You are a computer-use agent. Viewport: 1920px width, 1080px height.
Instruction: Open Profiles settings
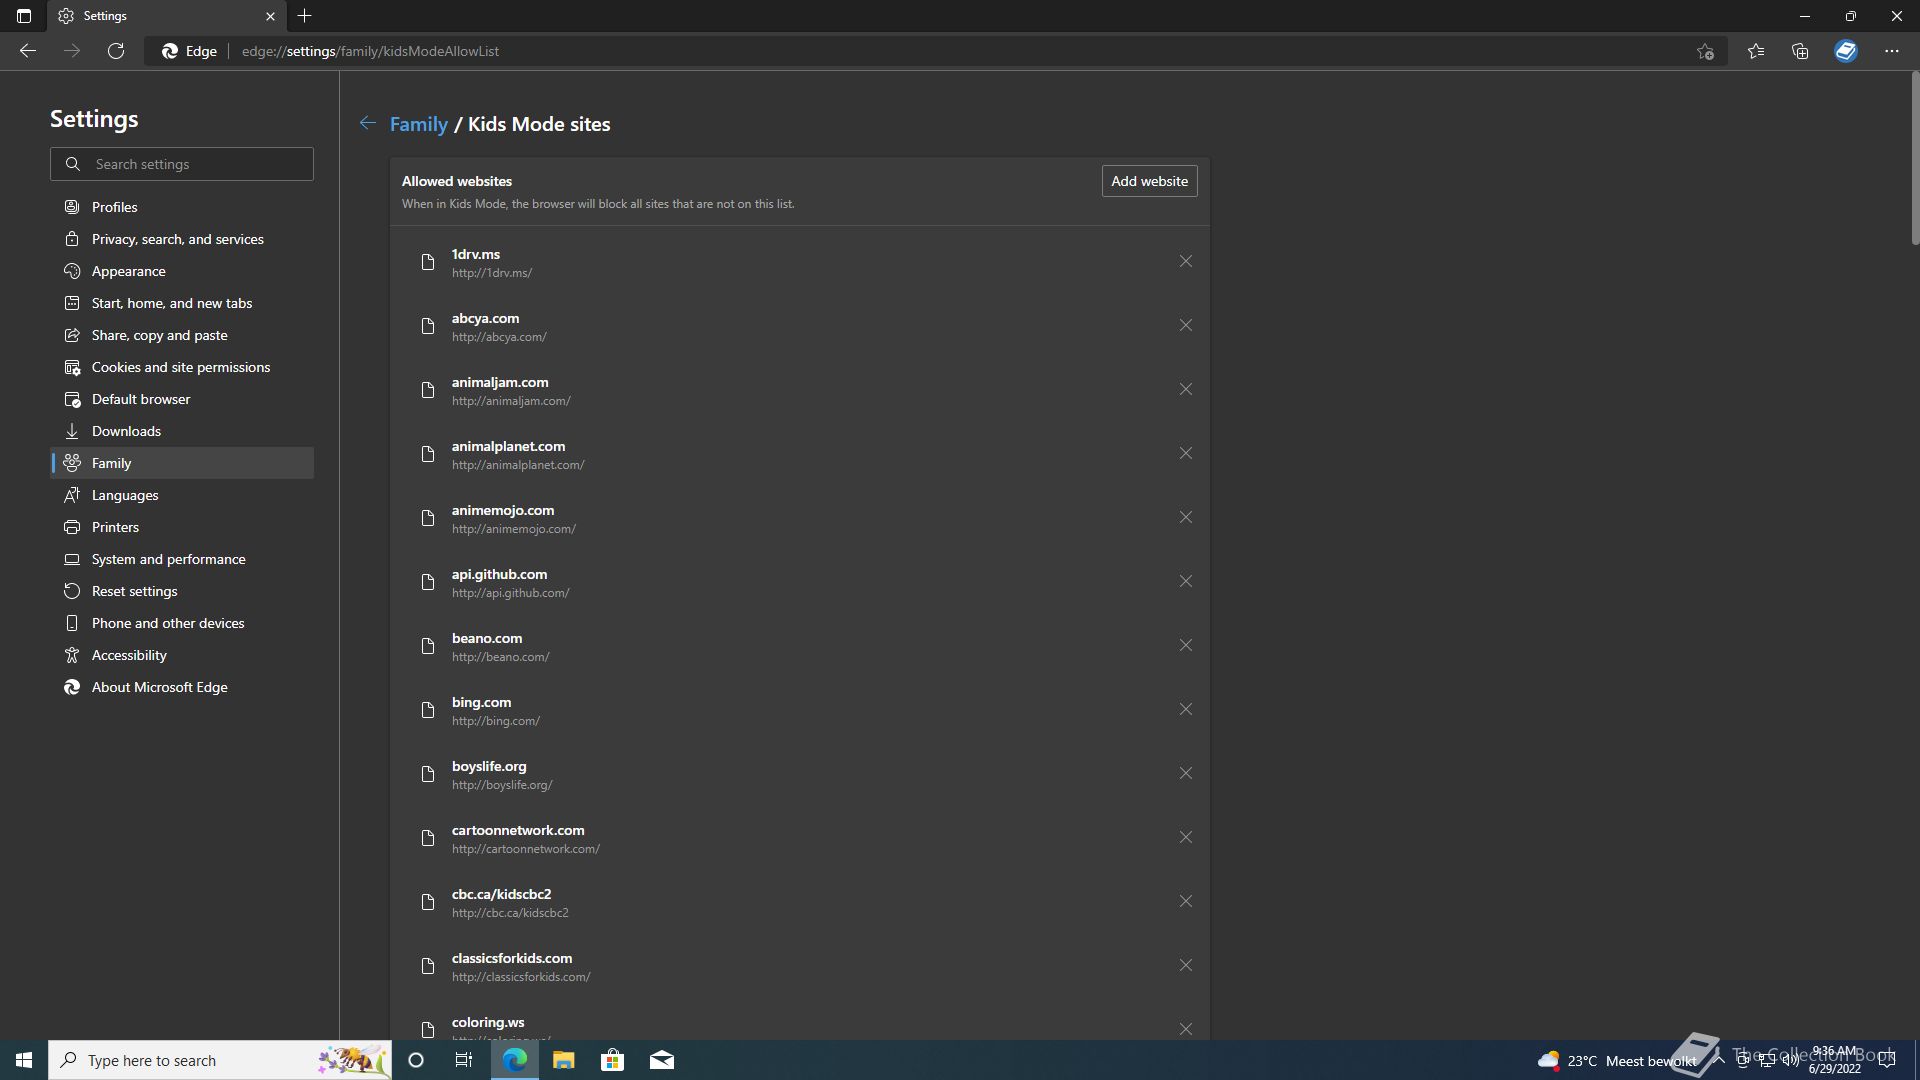click(182, 207)
